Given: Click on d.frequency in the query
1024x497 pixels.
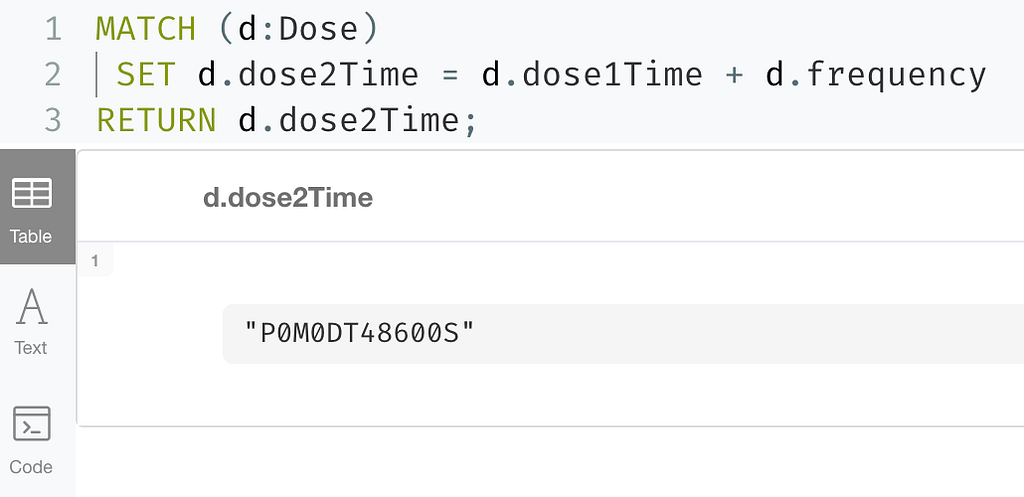Looking at the screenshot, I should coord(876,76).
